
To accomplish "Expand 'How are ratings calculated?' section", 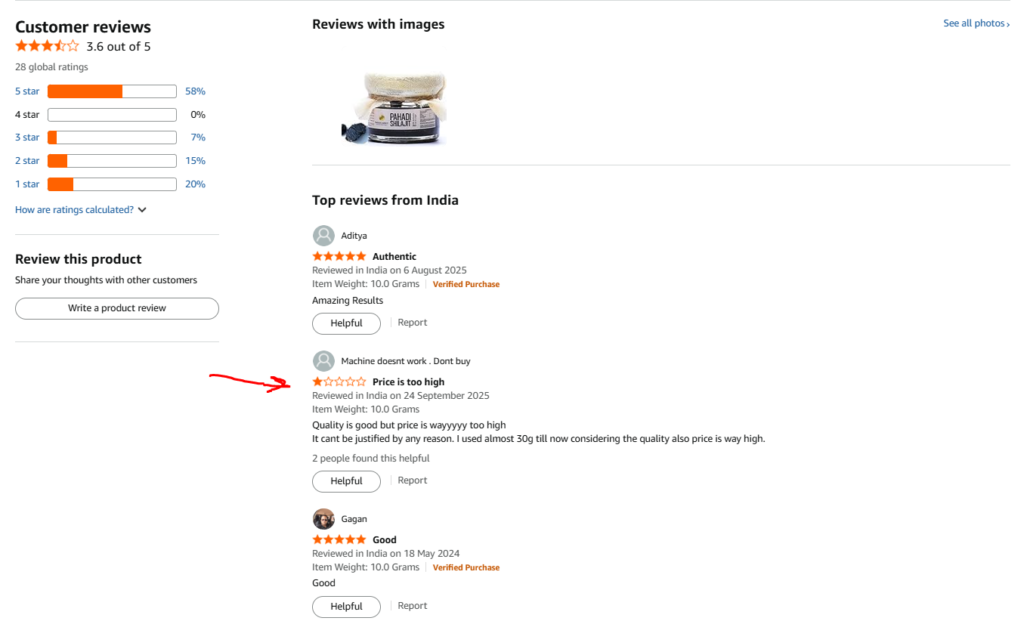I will (x=74, y=209).
